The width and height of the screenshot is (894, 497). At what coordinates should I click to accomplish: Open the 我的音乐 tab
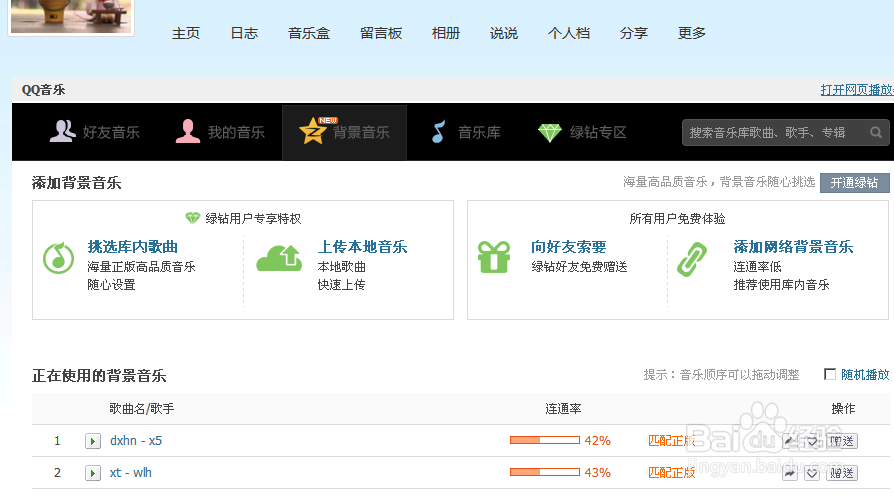(220, 132)
